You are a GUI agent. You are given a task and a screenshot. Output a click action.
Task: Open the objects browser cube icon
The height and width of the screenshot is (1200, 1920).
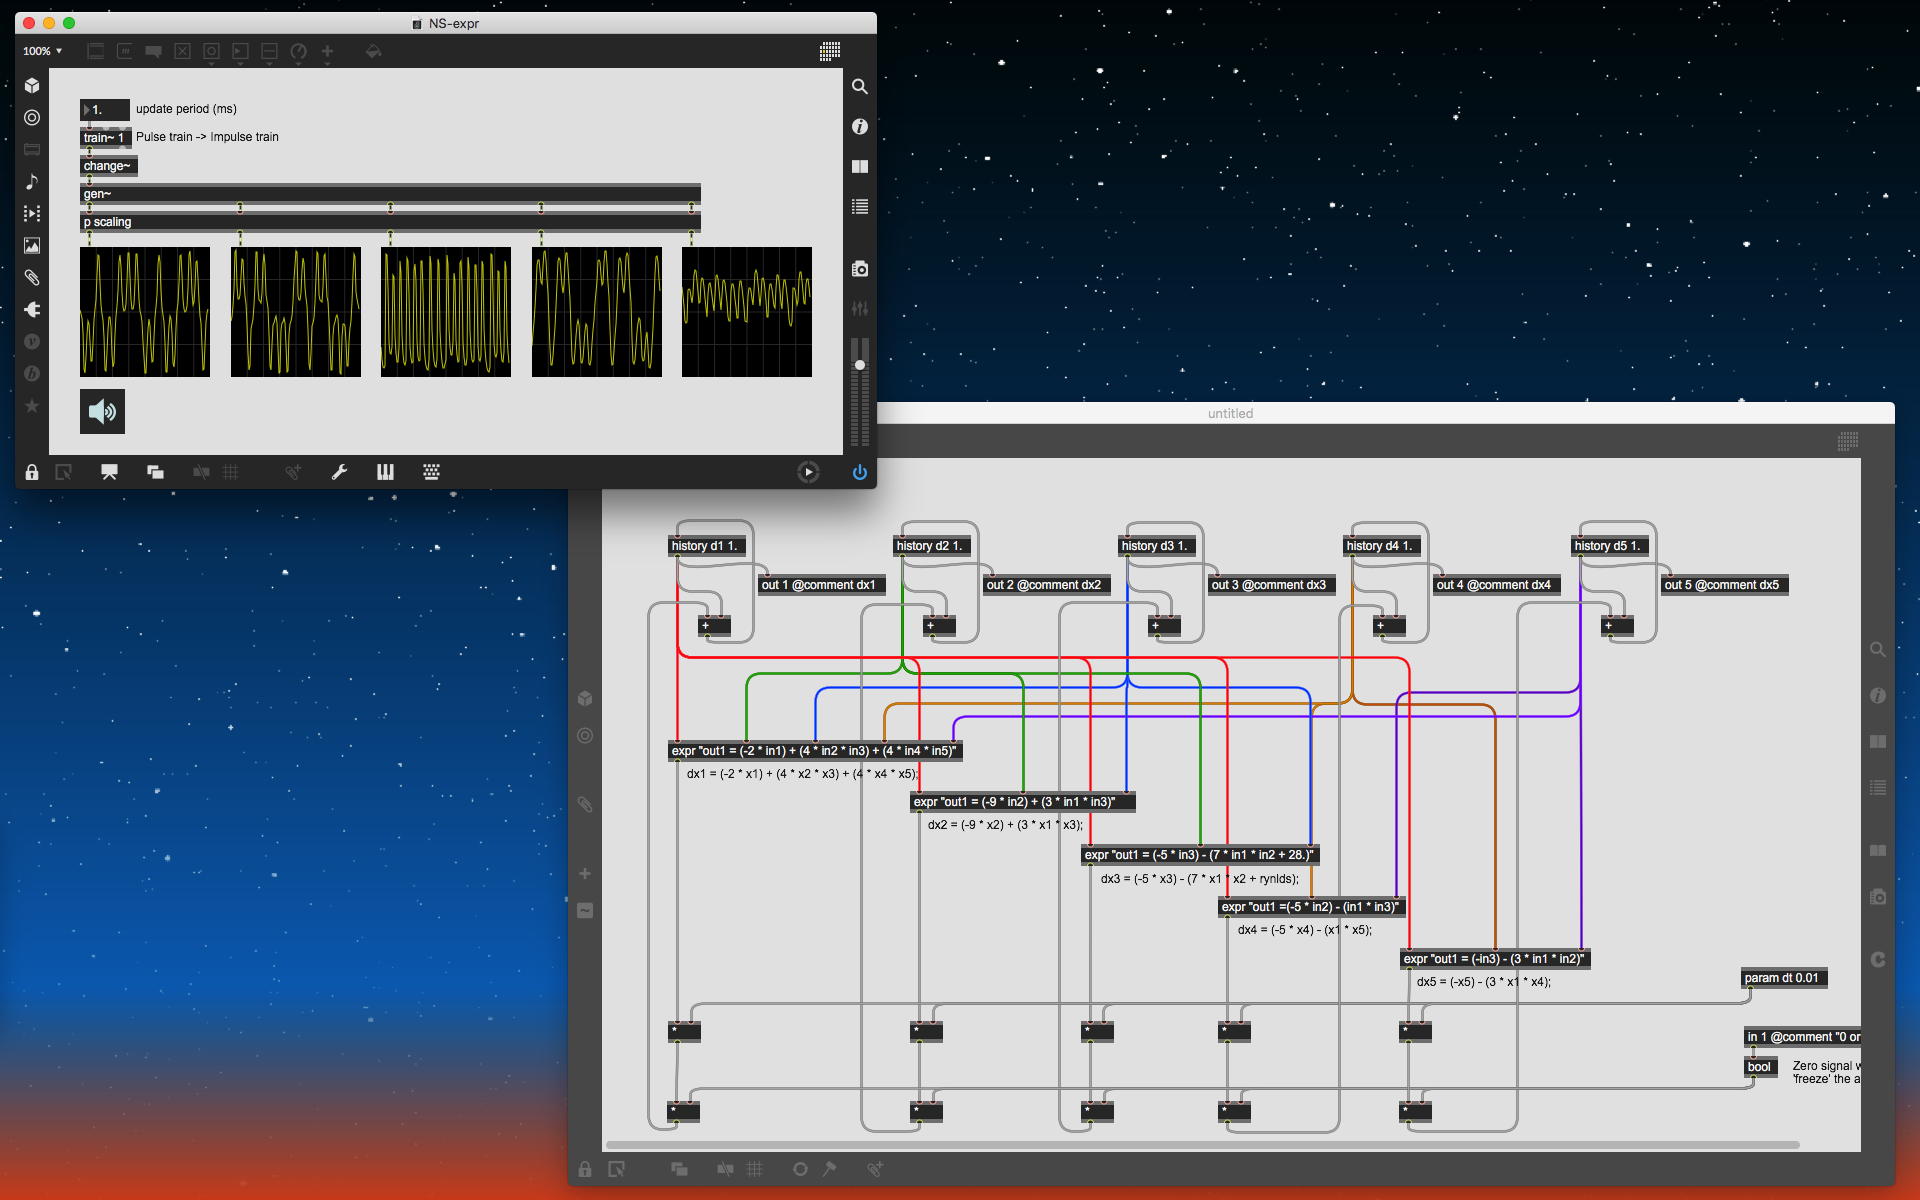[x=32, y=86]
